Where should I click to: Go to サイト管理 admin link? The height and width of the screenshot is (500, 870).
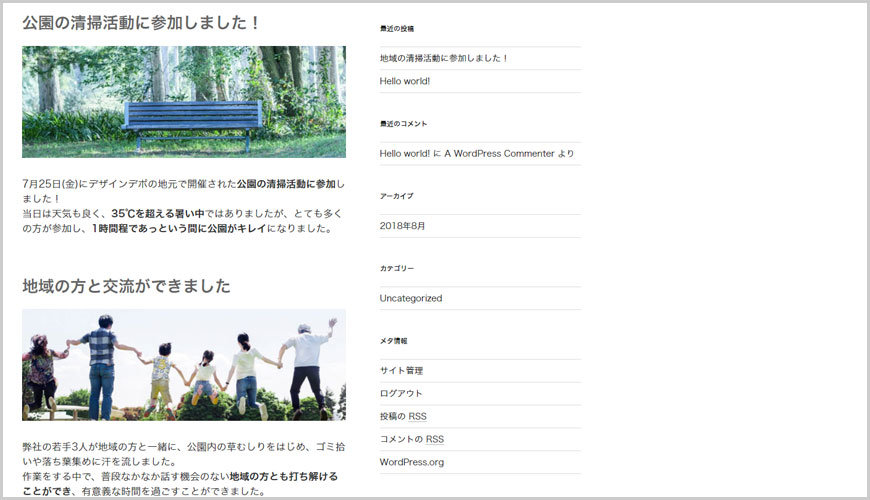(x=401, y=371)
